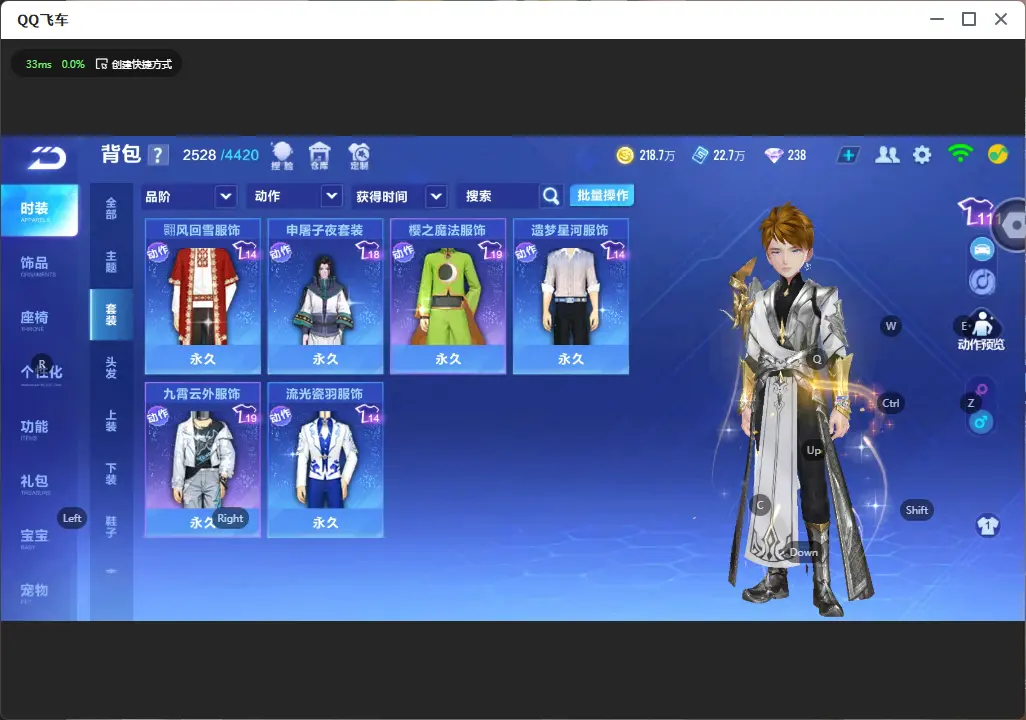Click the Down key overlay
This screenshot has height=720, width=1026.
804,552
